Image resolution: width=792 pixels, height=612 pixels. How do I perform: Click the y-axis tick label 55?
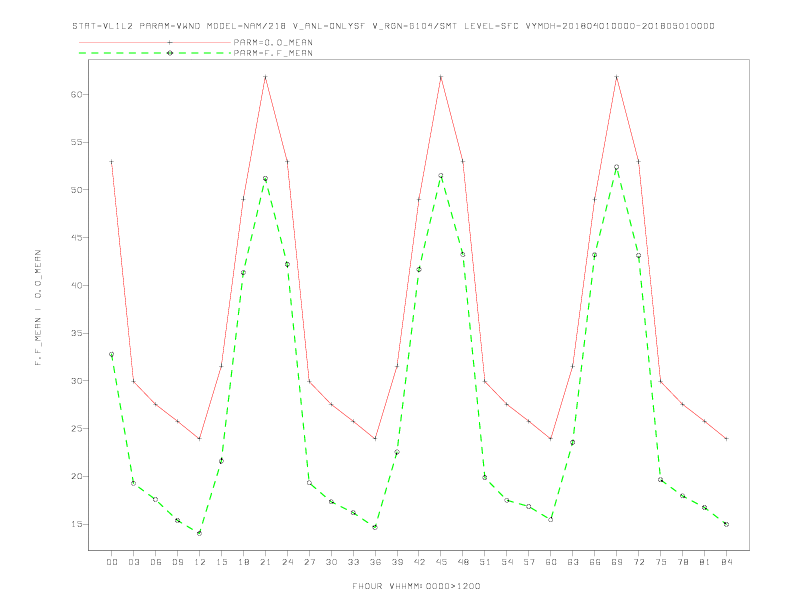pos(77,142)
